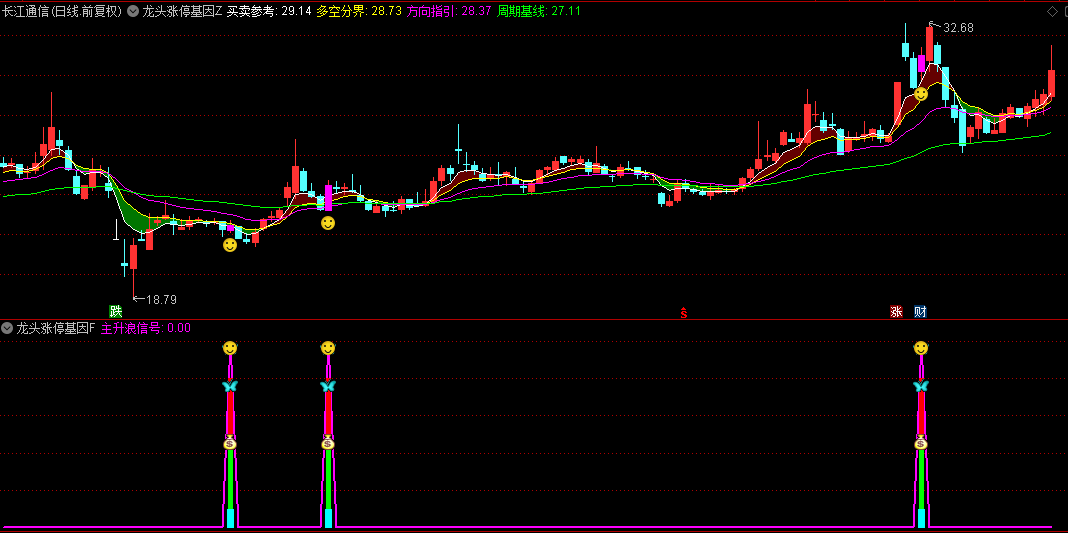Image resolution: width=1068 pixels, height=533 pixels.
Task: Click the 长江通信(日线.前复权) chart title
Action: [61, 12]
